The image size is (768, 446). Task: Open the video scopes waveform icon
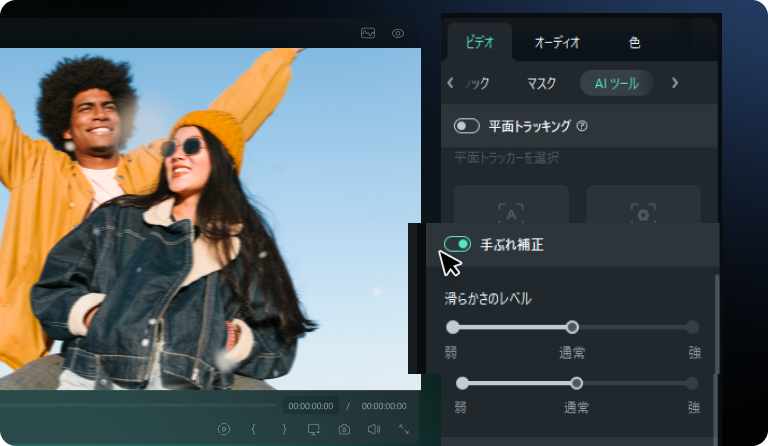click(x=368, y=33)
